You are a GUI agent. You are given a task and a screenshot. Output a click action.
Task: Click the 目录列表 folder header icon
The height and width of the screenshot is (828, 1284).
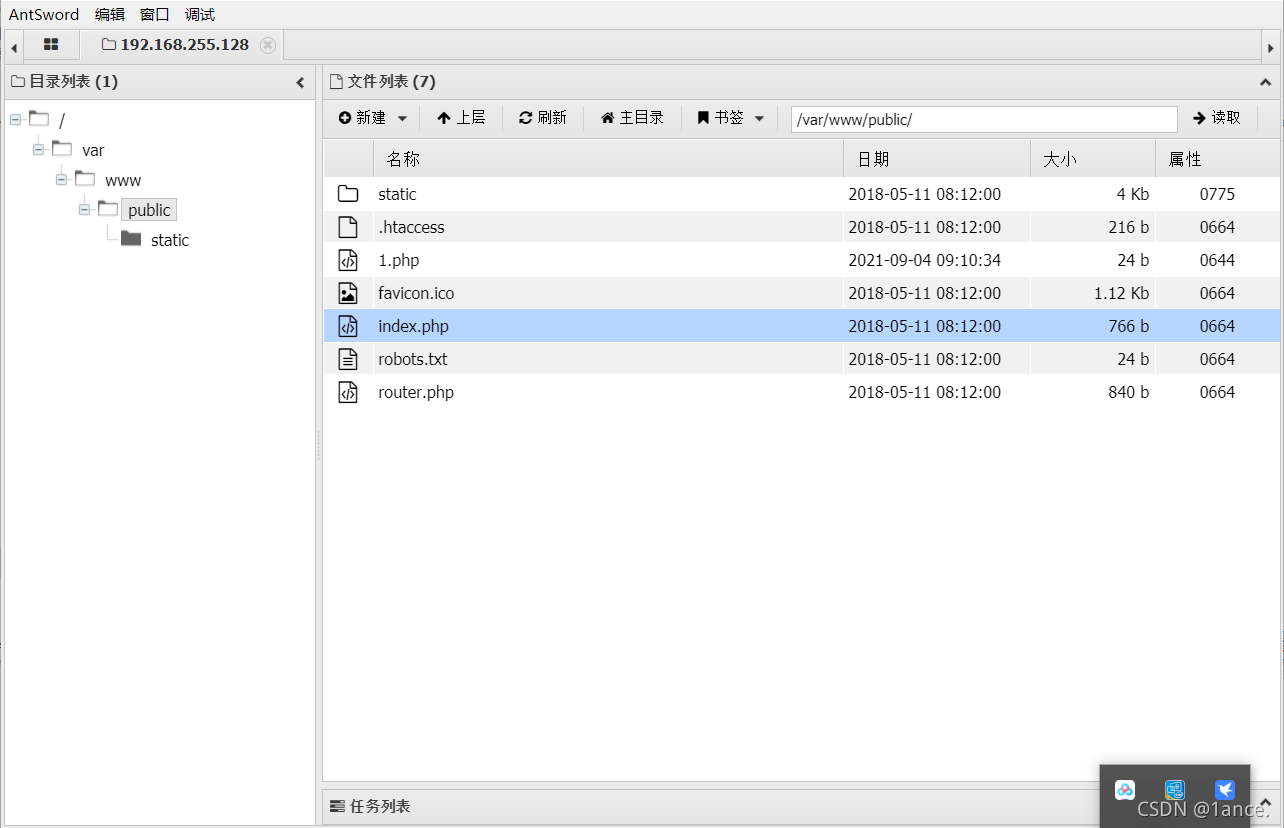click(18, 82)
